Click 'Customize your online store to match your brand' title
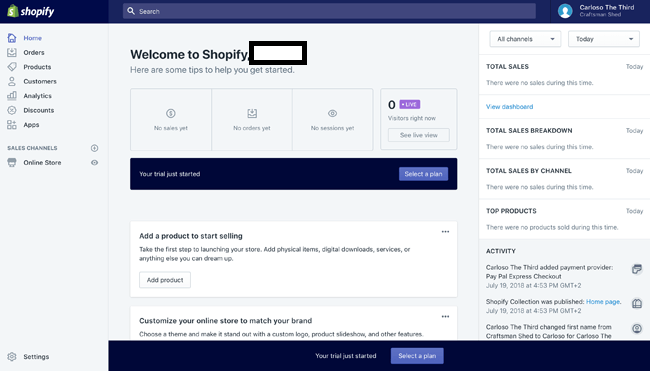Image resolution: width=650 pixels, height=371 pixels. (x=226, y=321)
